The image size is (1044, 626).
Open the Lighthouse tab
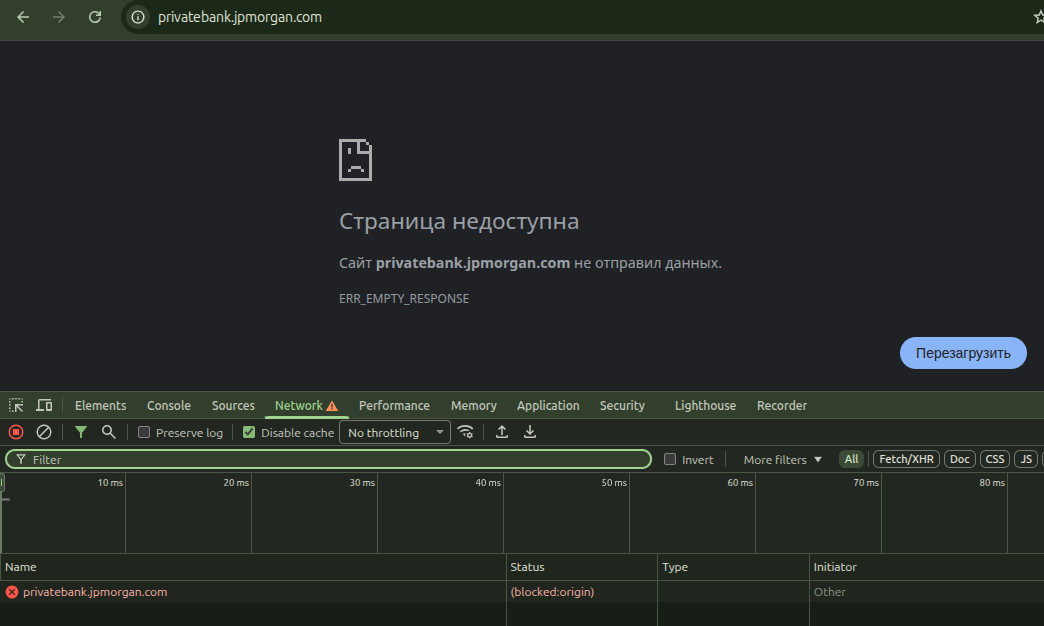coord(705,406)
